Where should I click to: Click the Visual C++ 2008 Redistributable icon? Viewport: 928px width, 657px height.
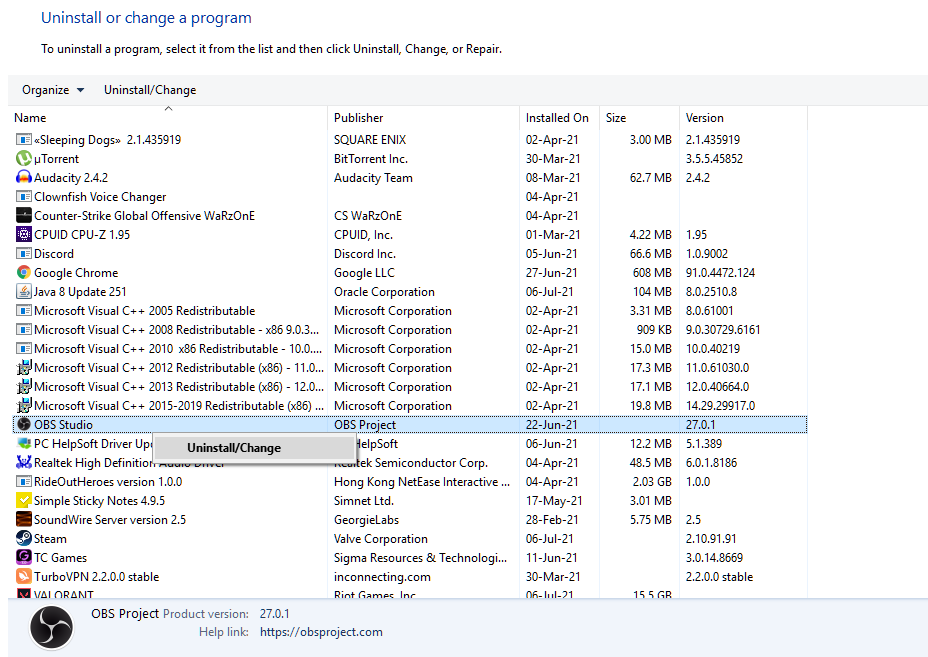pyautogui.click(x=24, y=329)
